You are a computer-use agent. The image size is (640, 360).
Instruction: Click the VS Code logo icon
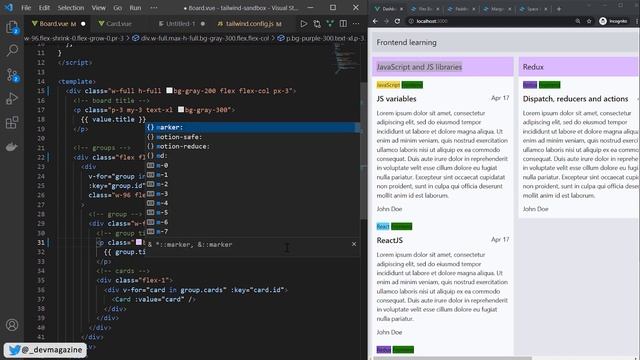[x=9, y=7]
